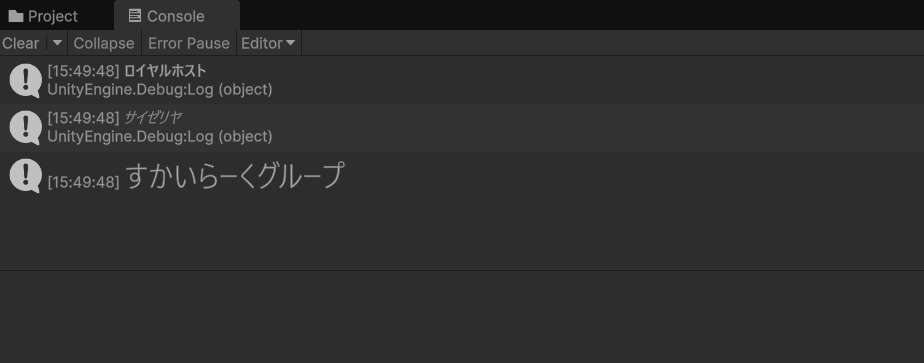
Task: Click the empty detail pane at bottom
Action: pyautogui.click(x=462, y=317)
